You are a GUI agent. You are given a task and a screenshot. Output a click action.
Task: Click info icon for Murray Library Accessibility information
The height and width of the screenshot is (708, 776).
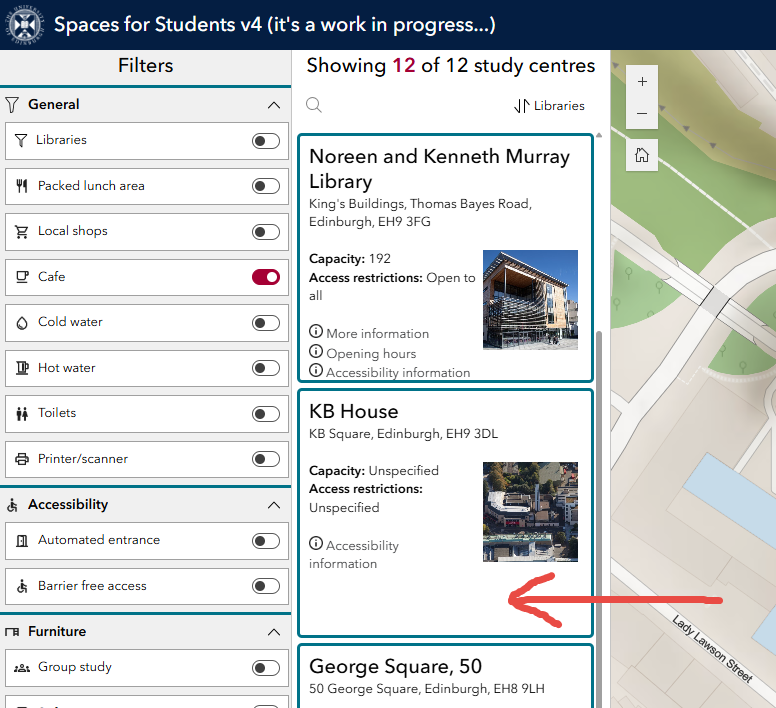(316, 370)
